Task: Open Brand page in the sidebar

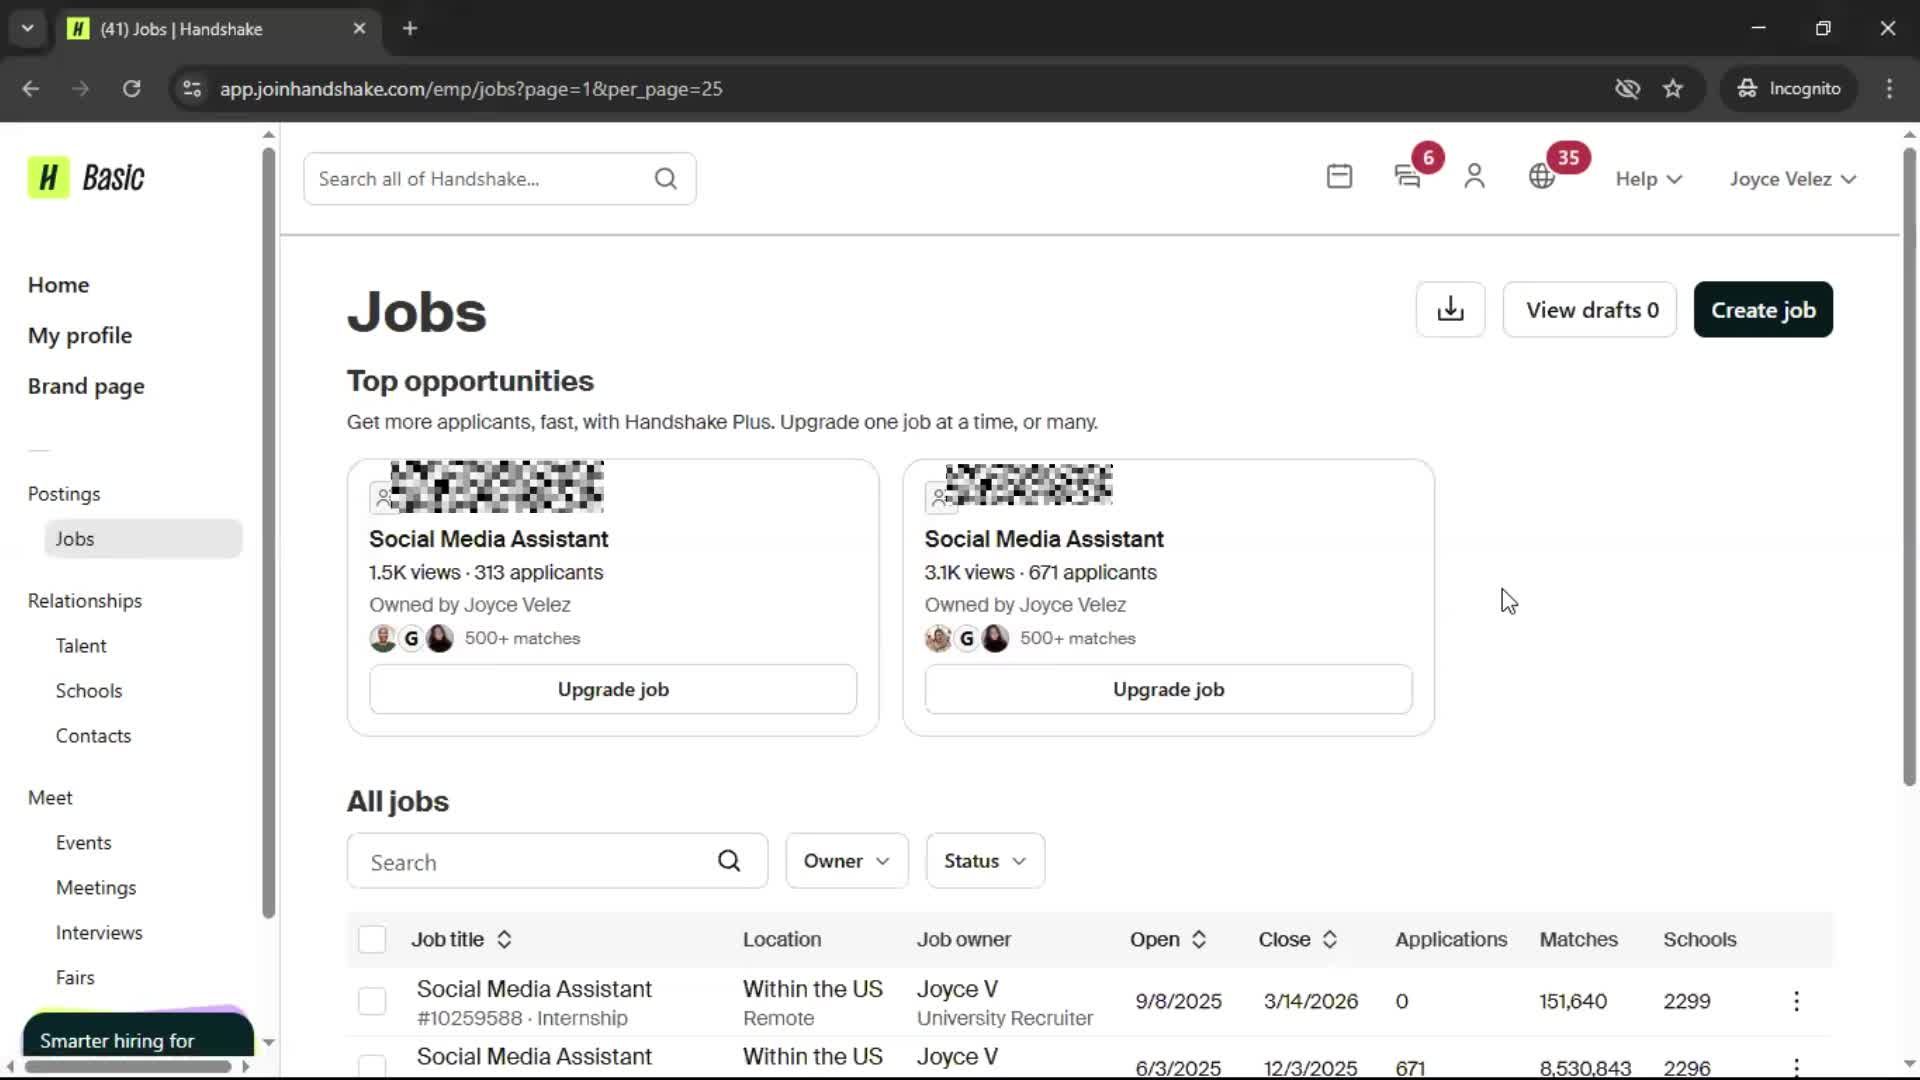Action: coord(86,386)
